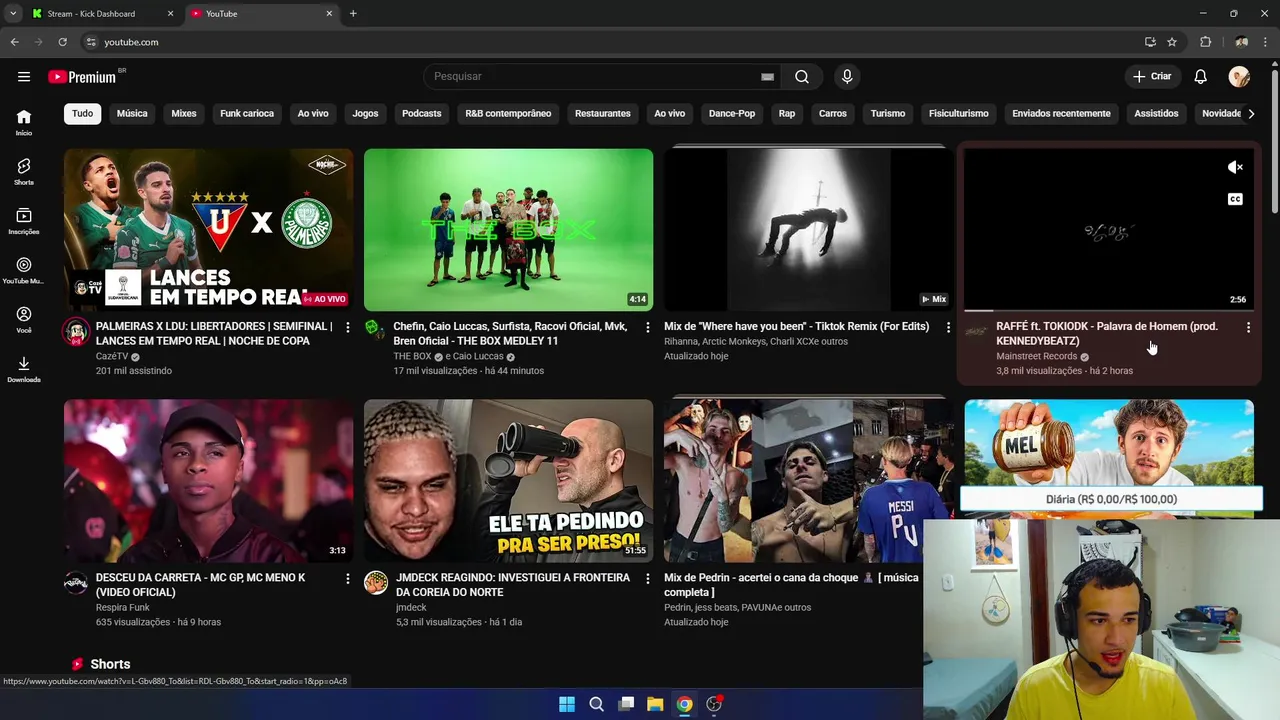Select the Dance-Pop filter chip
Screen dimensions: 1280x720
732,113
